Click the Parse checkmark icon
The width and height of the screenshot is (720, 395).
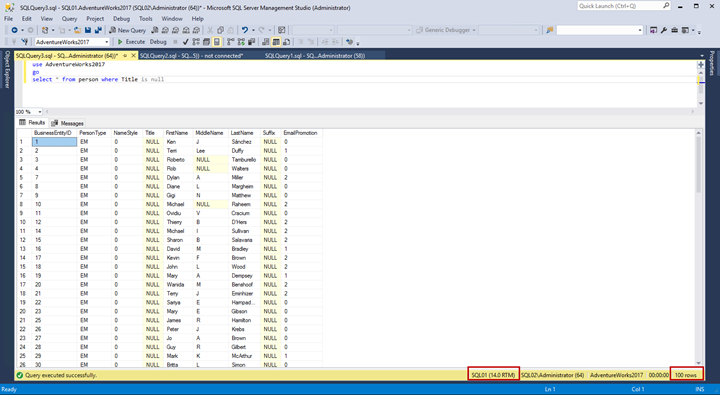186,42
